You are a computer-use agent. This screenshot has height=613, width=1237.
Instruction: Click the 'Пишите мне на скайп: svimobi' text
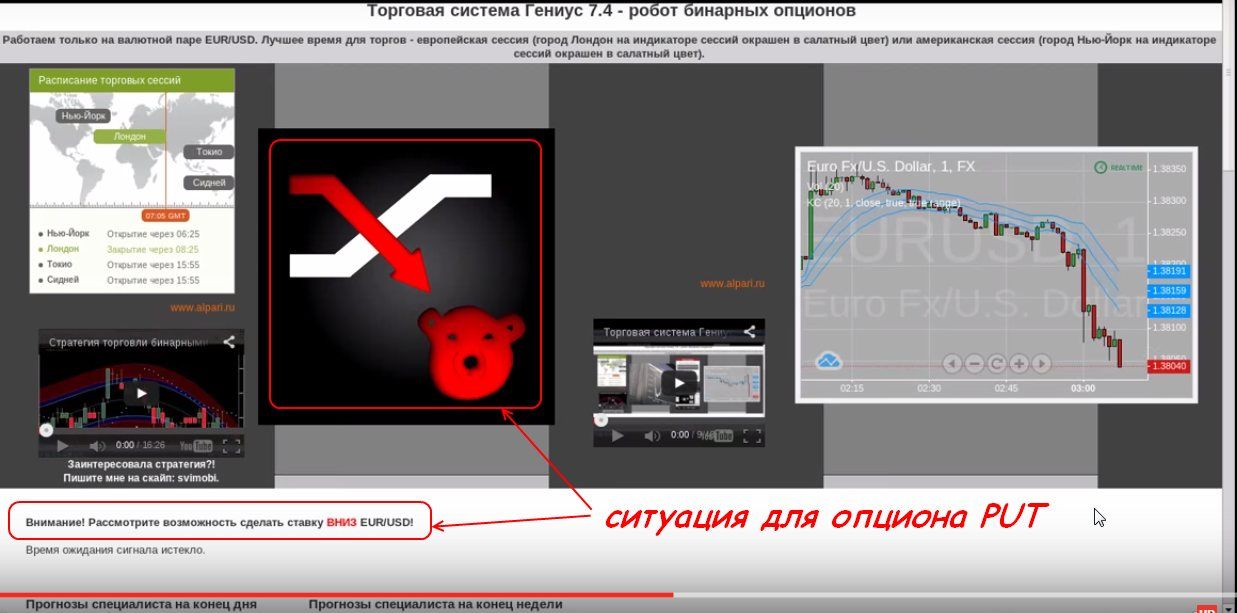click(141, 478)
